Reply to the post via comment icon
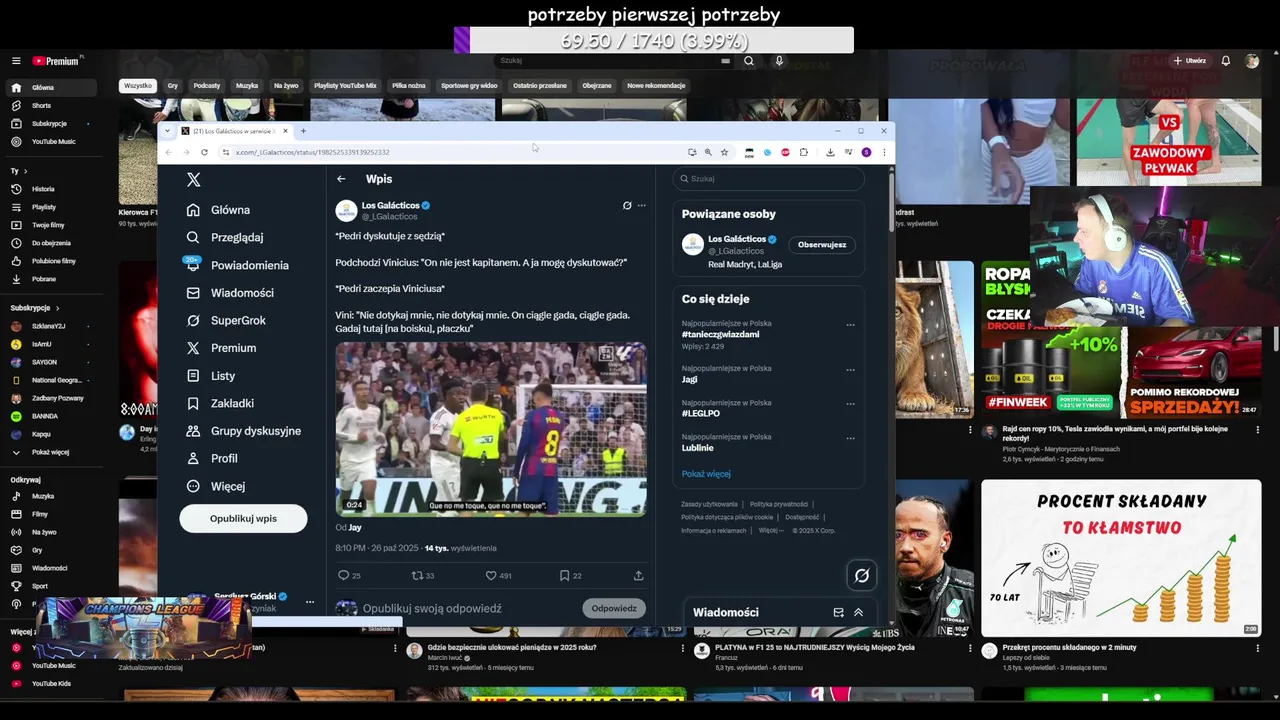1280x720 pixels. click(343, 575)
